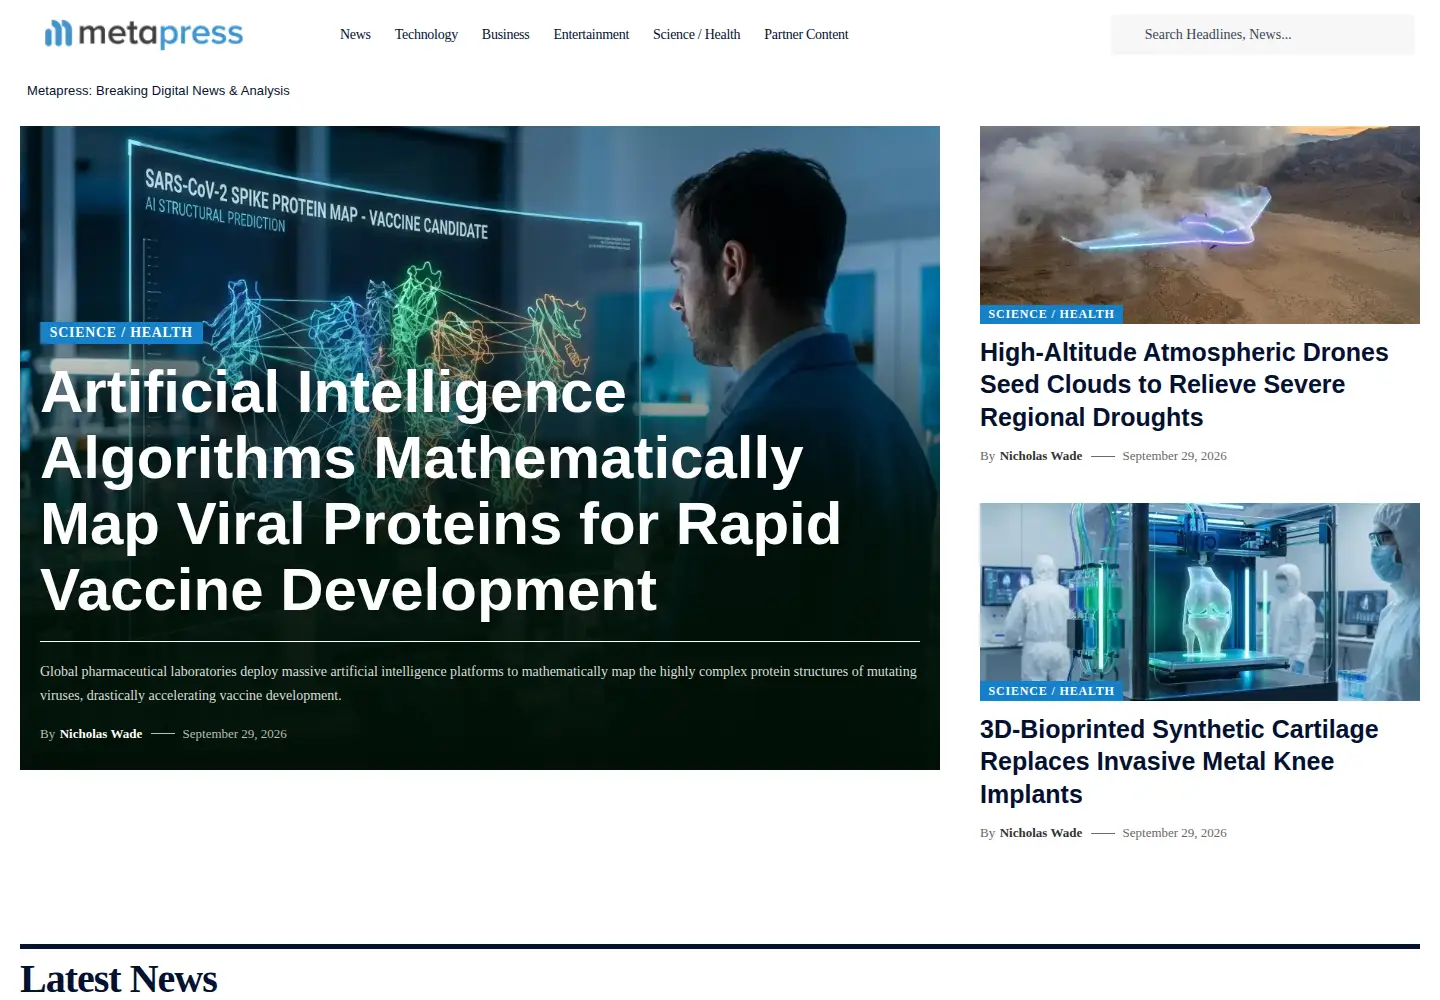Click the drone cloud seeding thumbnail

click(x=1199, y=225)
